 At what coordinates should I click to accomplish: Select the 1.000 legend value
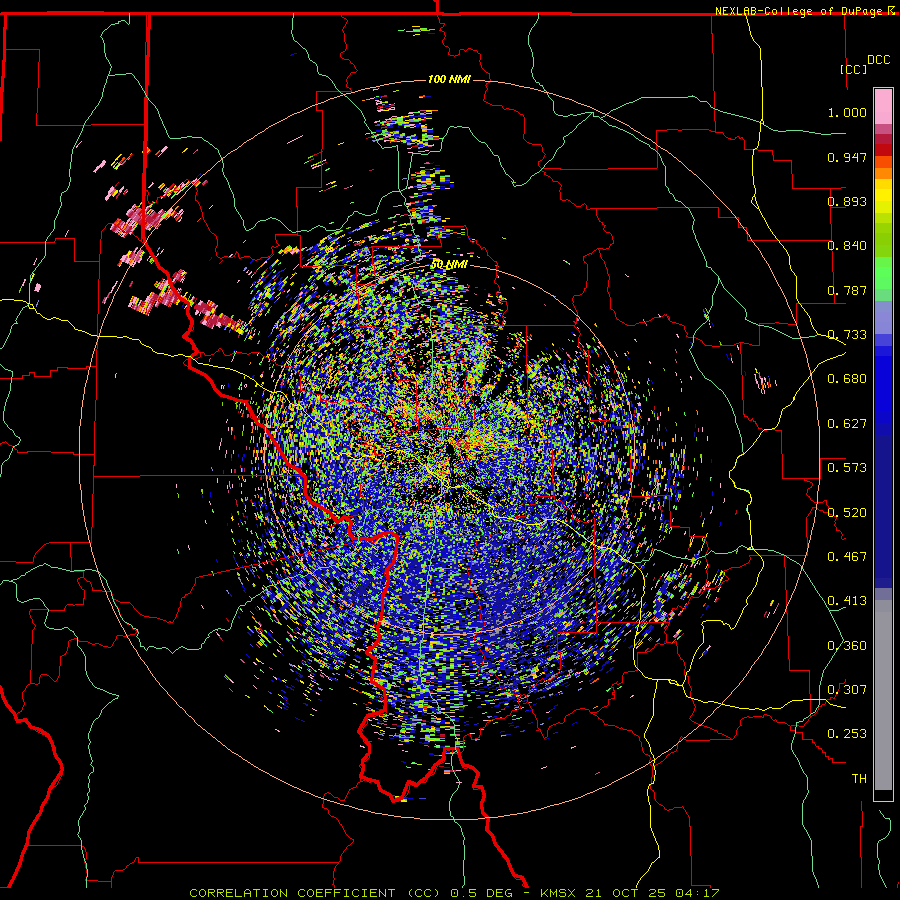click(x=847, y=112)
